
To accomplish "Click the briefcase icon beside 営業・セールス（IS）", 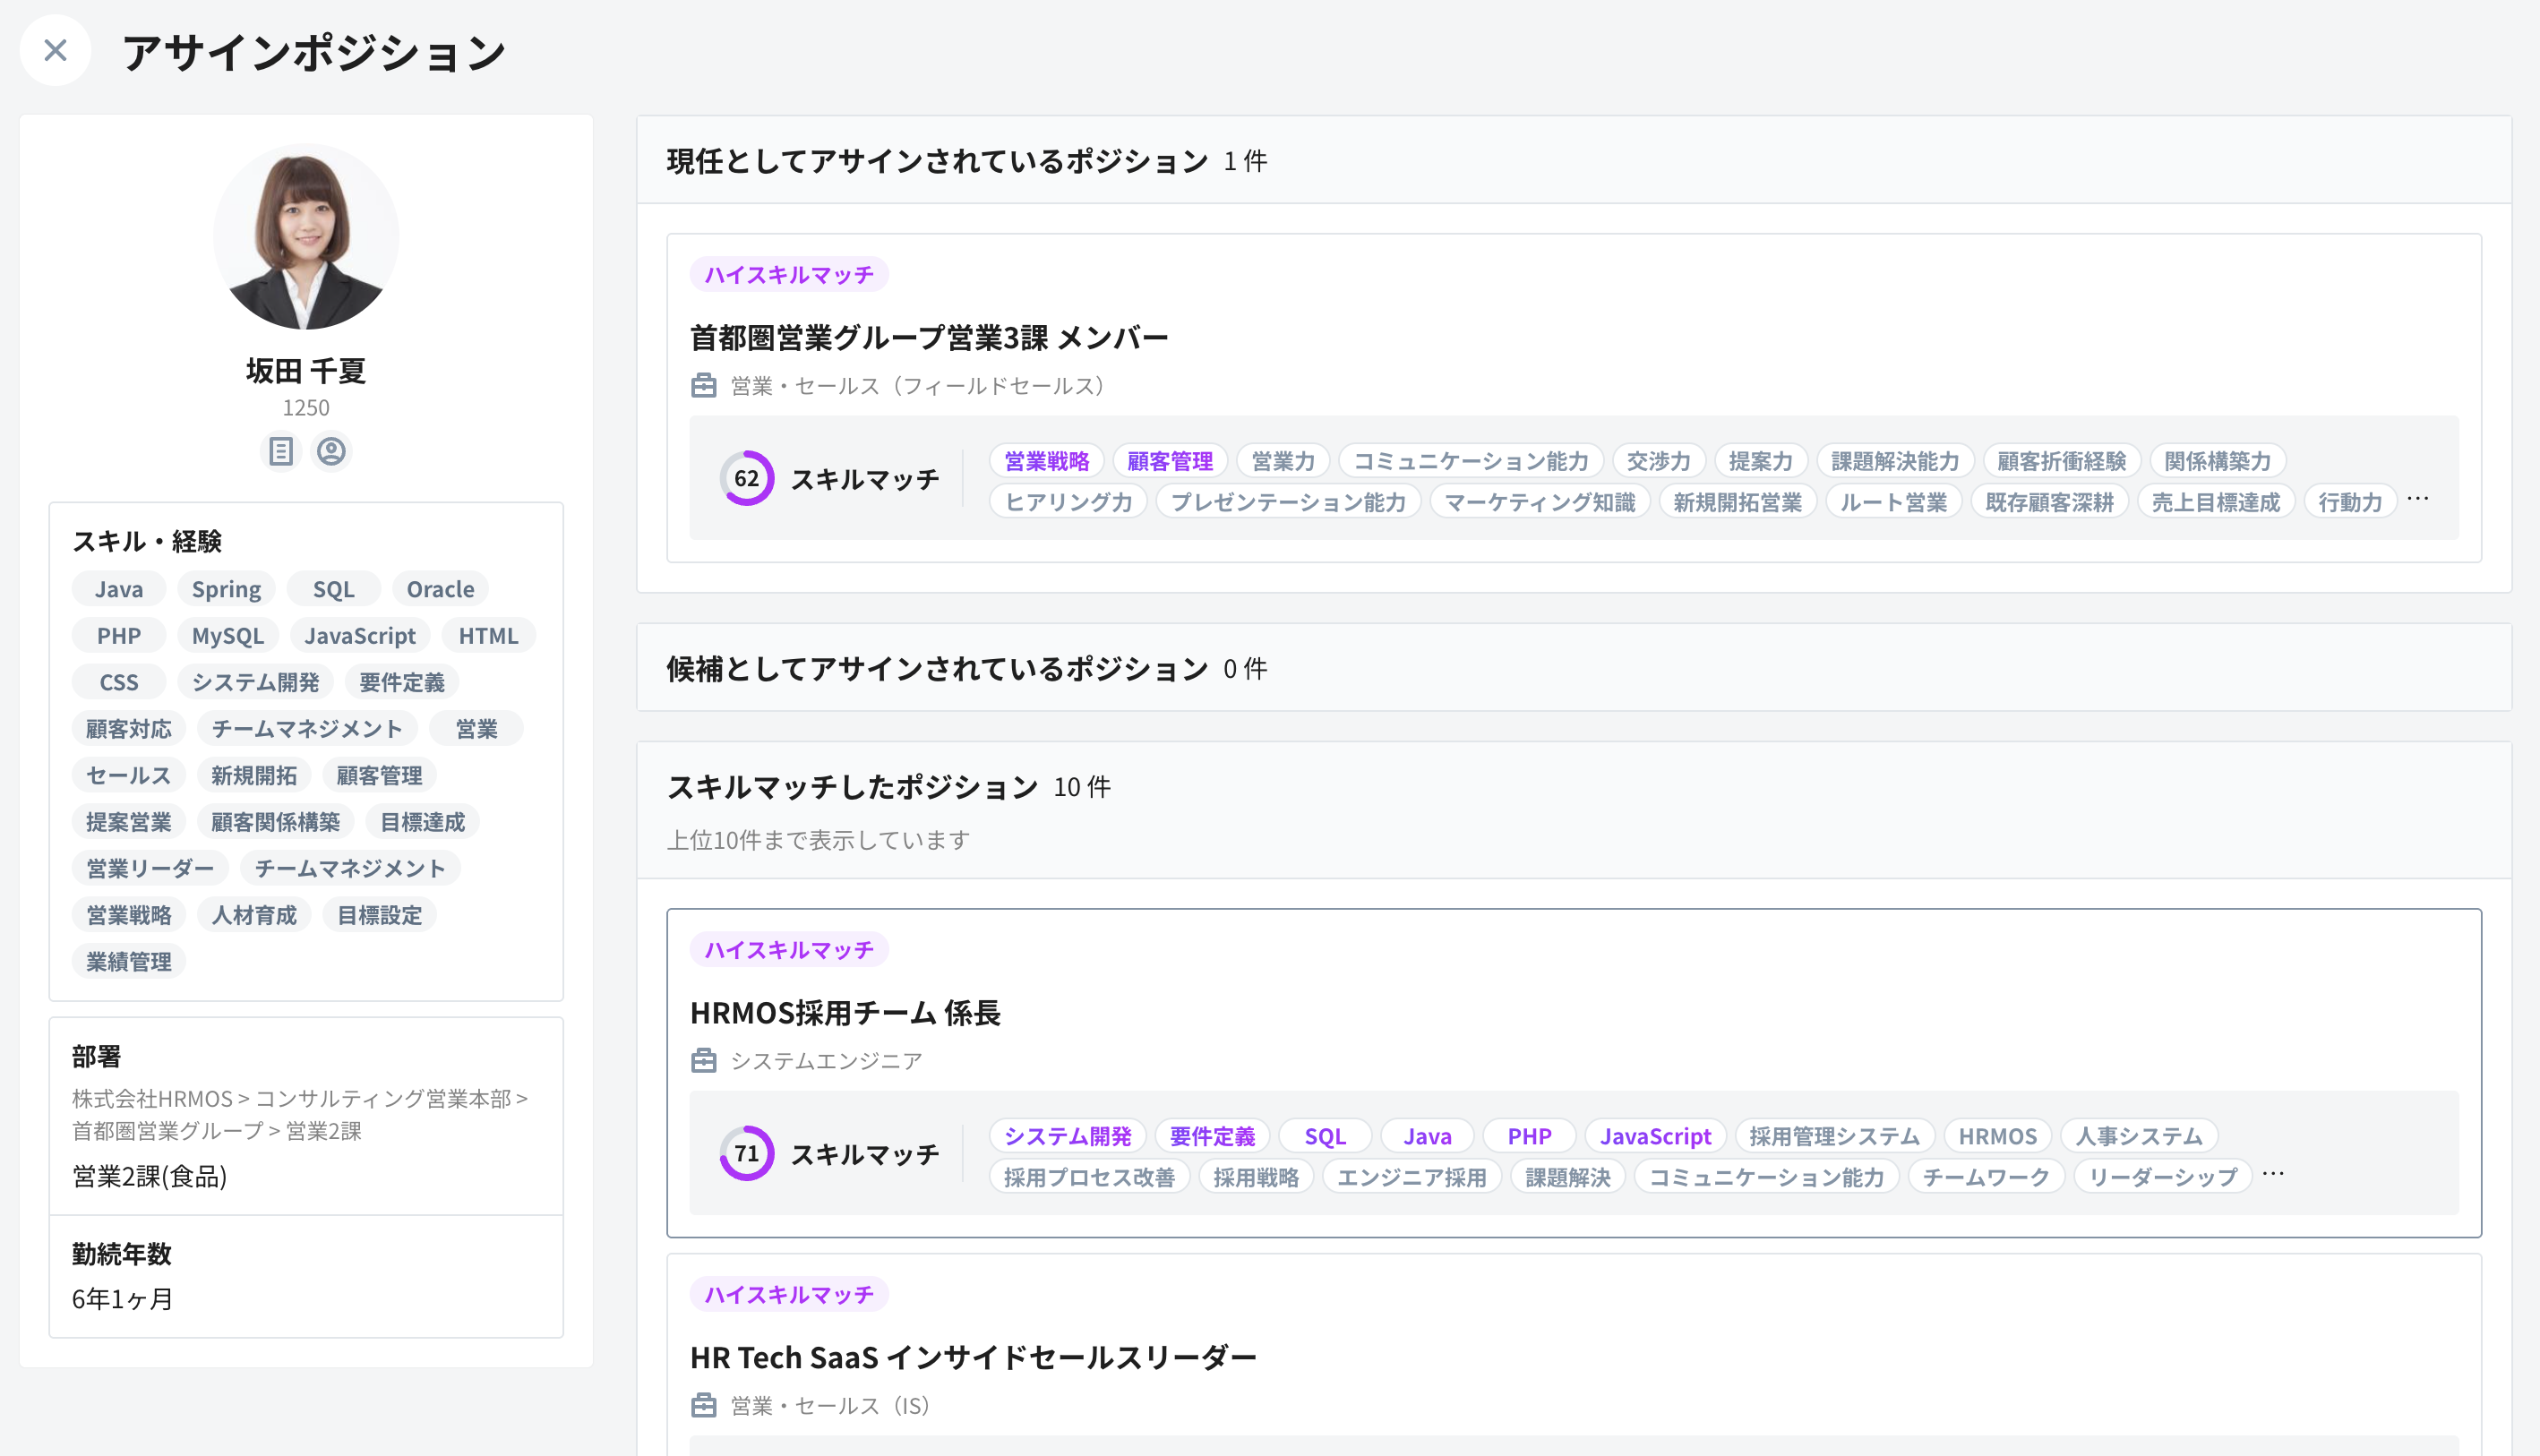I will click(x=704, y=1406).
